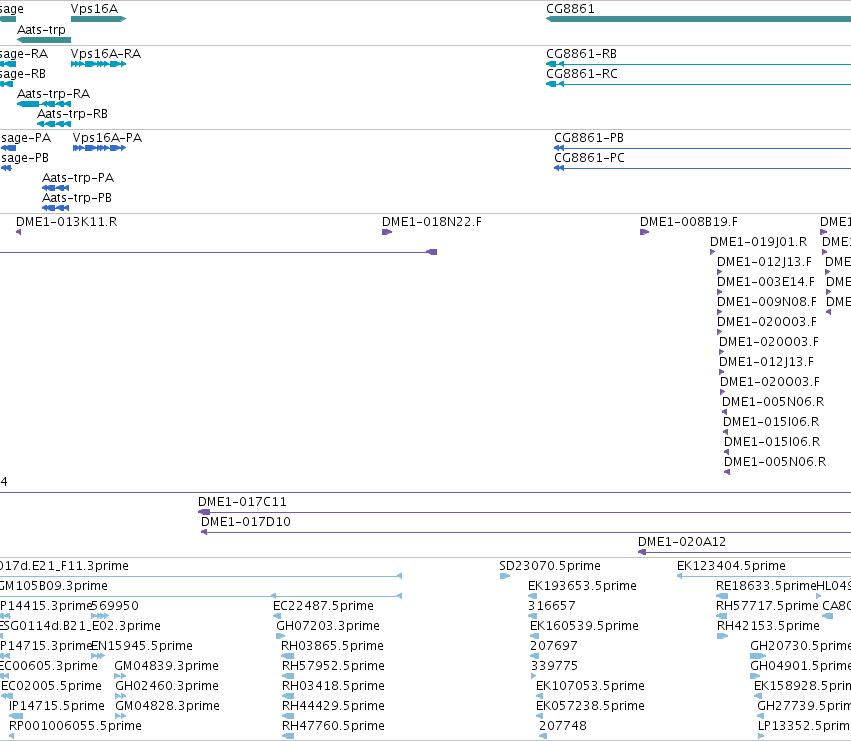Select the EC02005.5prime EST label

[x=51, y=687]
